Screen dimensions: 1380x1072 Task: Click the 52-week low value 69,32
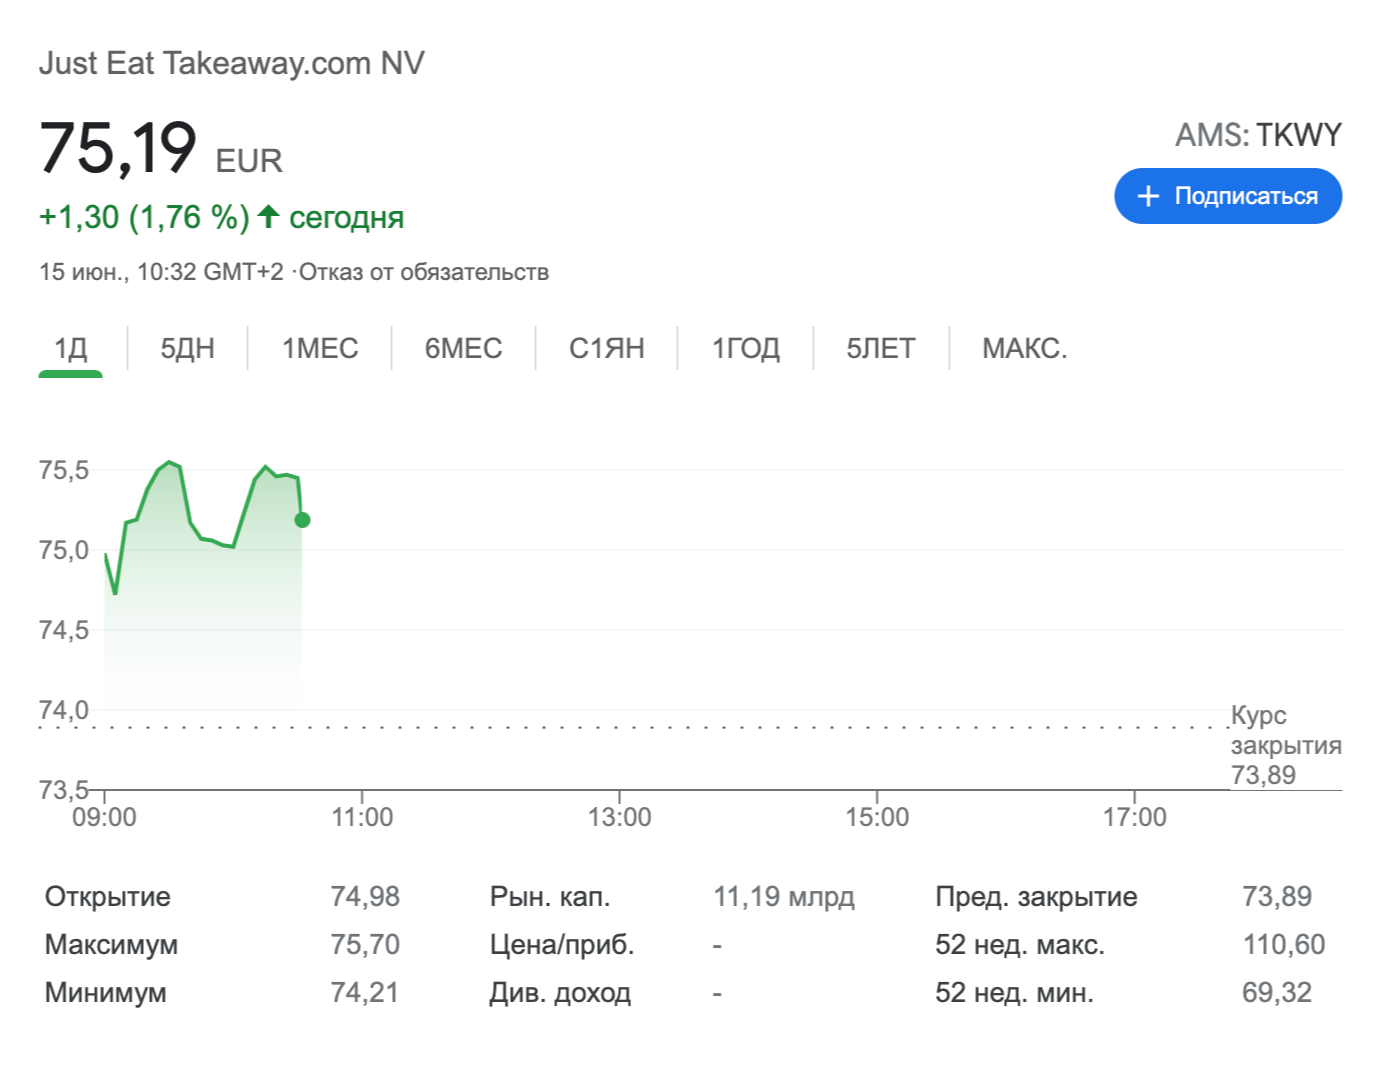click(1277, 992)
